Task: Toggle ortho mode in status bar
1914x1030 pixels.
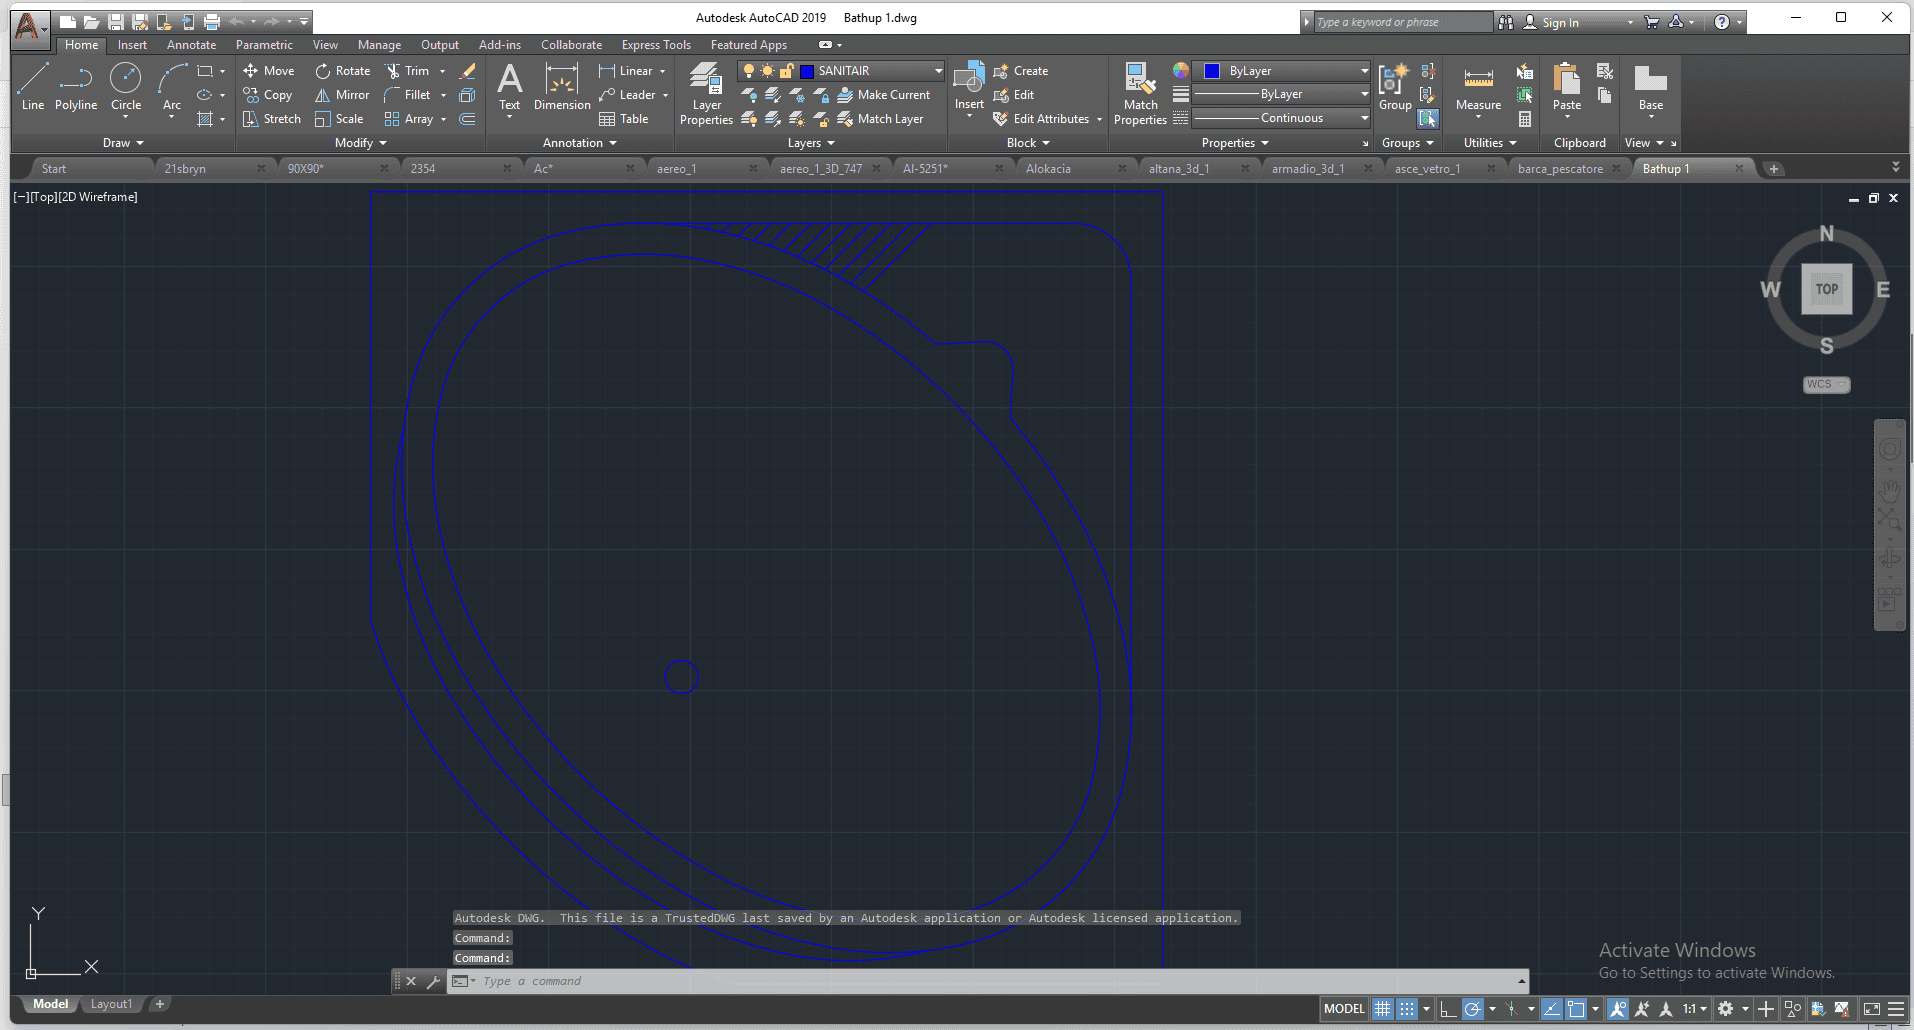Action: pos(1448,1009)
